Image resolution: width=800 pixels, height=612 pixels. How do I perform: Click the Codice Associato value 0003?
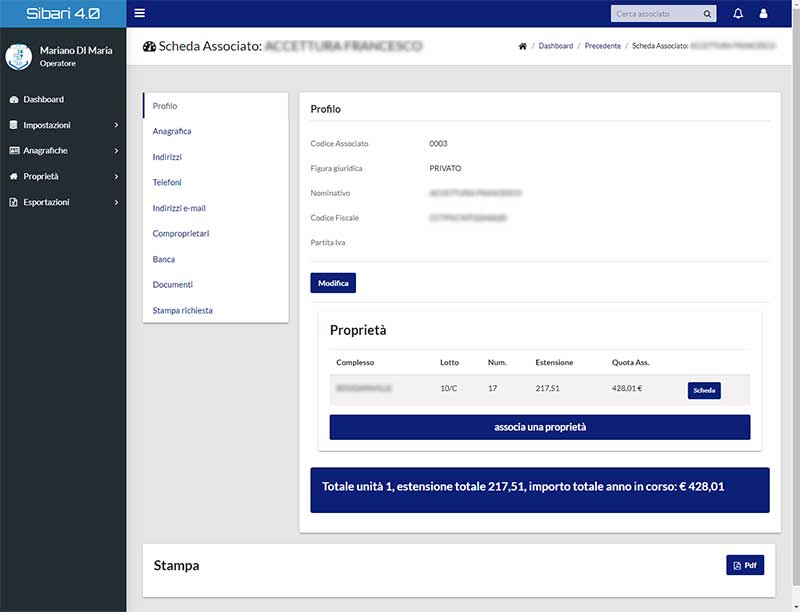point(438,144)
